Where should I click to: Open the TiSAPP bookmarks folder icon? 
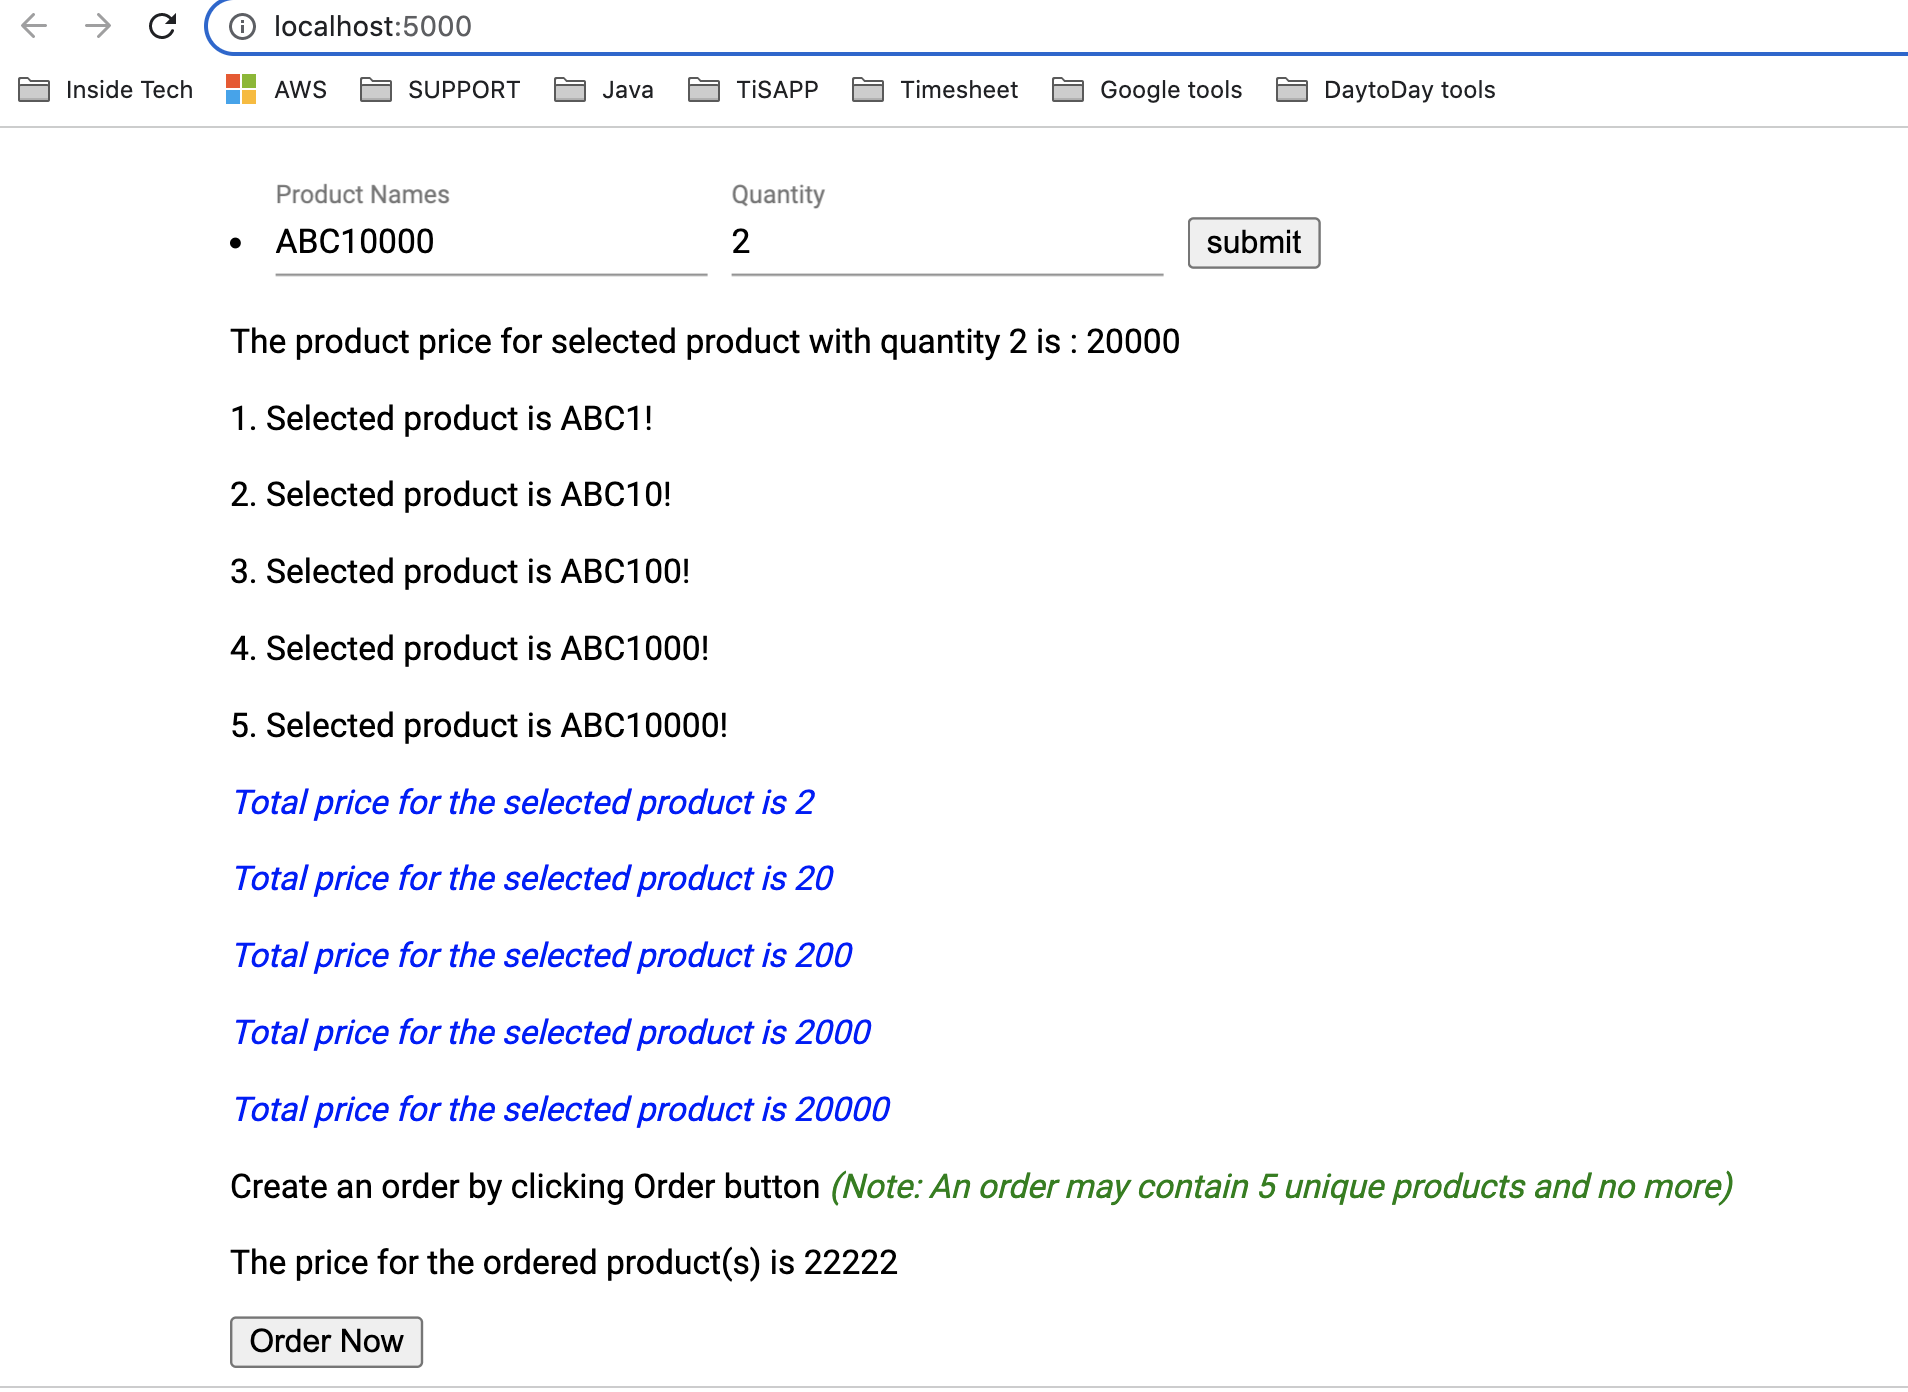pyautogui.click(x=703, y=89)
